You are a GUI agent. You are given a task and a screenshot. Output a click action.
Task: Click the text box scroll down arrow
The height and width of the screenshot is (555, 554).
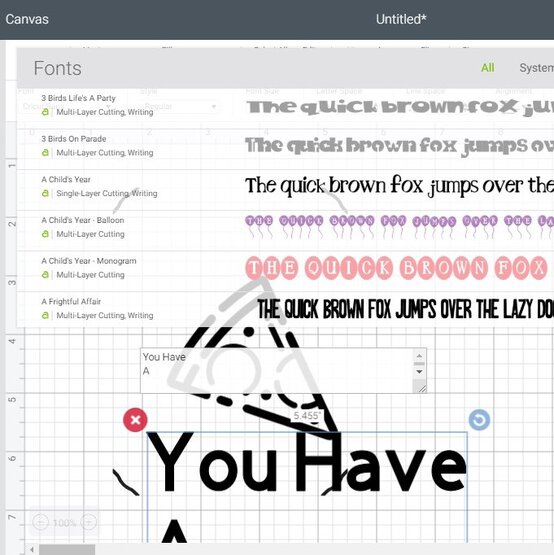(419, 372)
